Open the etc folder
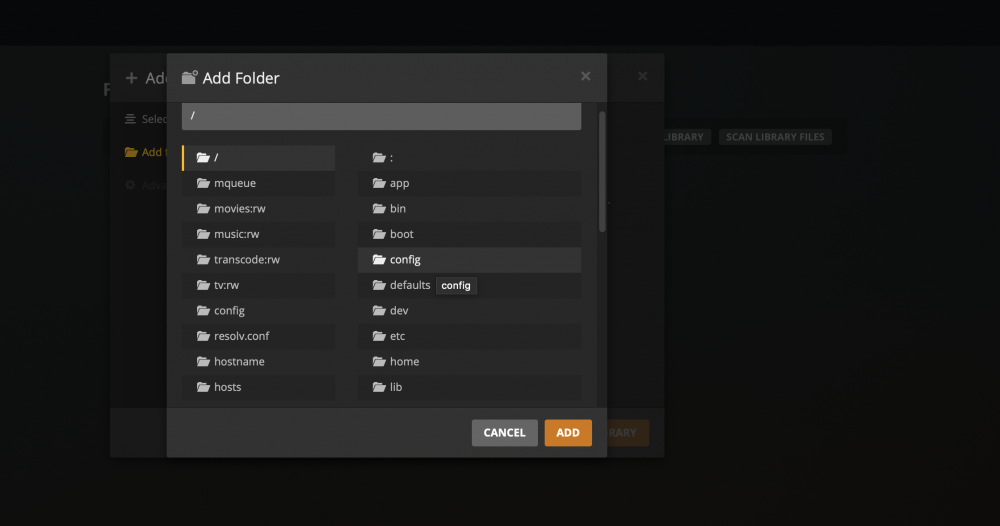The height and width of the screenshot is (526, 1000). (x=469, y=336)
